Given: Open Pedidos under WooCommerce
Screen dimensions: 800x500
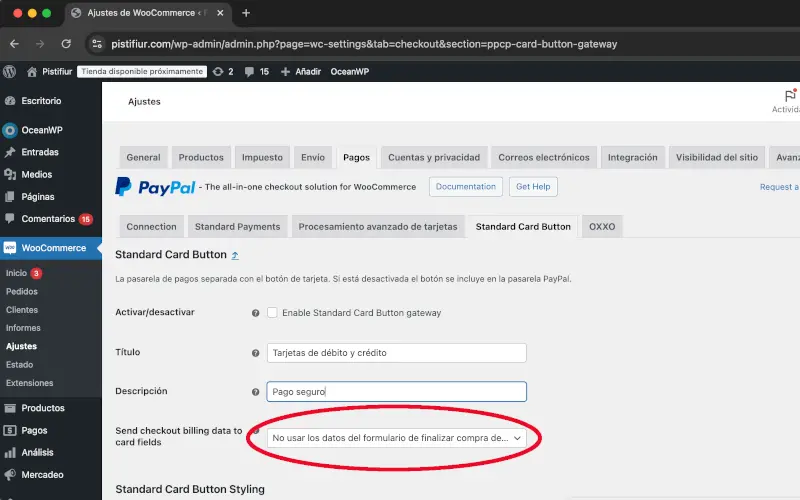Looking at the screenshot, I should coord(22,291).
